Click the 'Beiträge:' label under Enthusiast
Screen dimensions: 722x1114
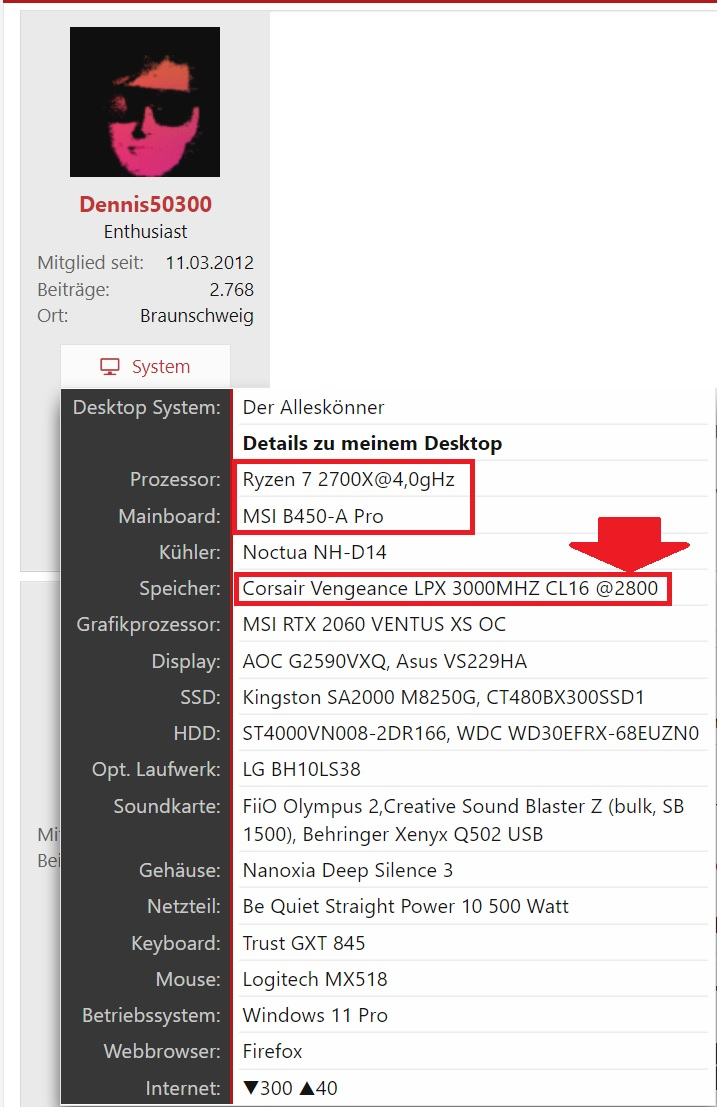[73, 290]
